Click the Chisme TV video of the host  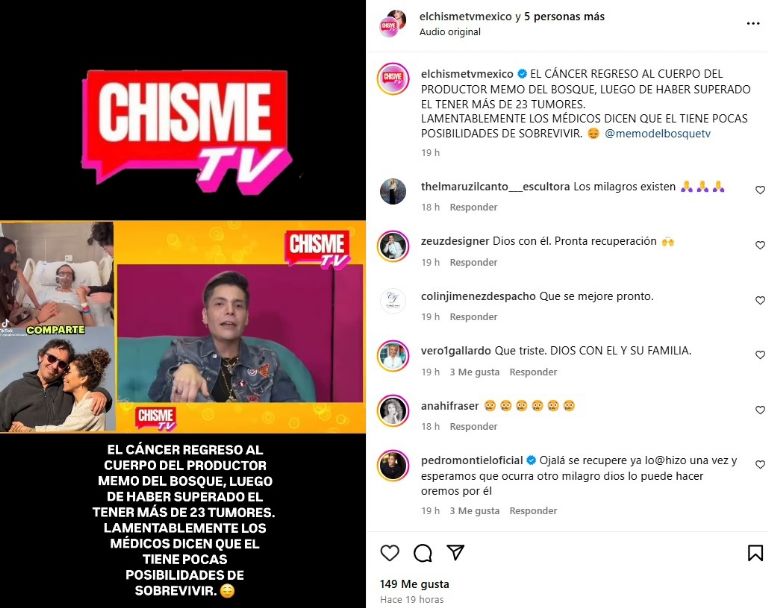pos(240,333)
